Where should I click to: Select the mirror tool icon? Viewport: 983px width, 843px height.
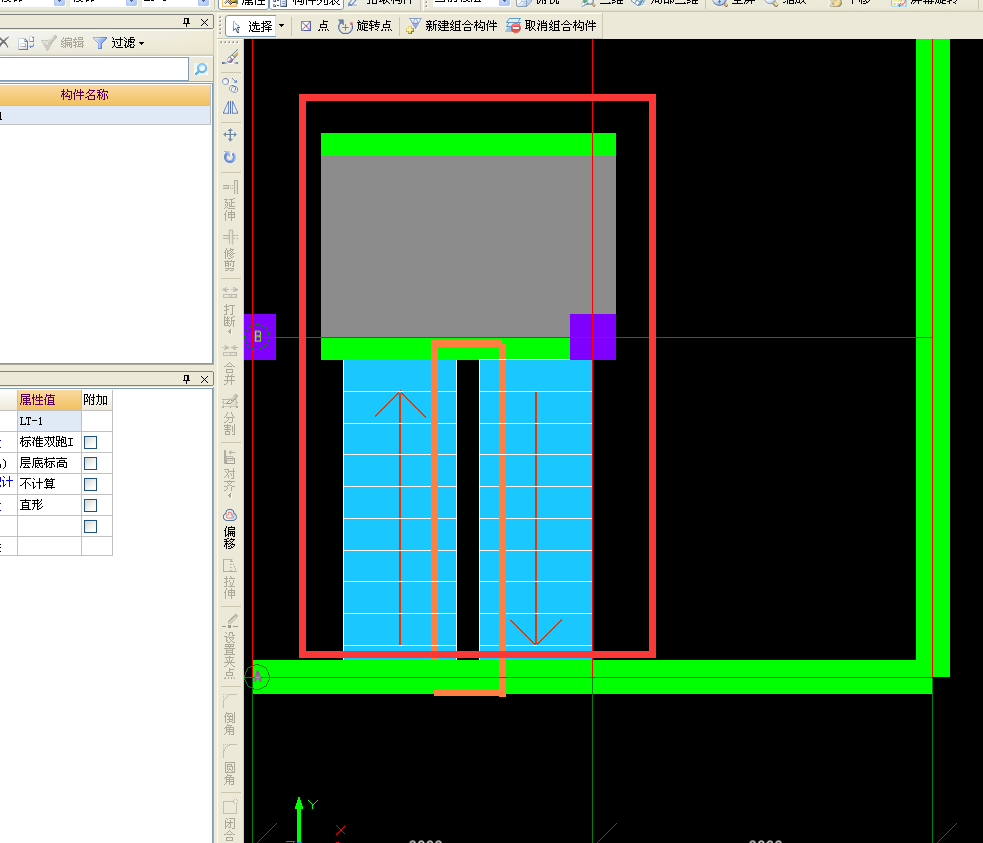[230, 108]
